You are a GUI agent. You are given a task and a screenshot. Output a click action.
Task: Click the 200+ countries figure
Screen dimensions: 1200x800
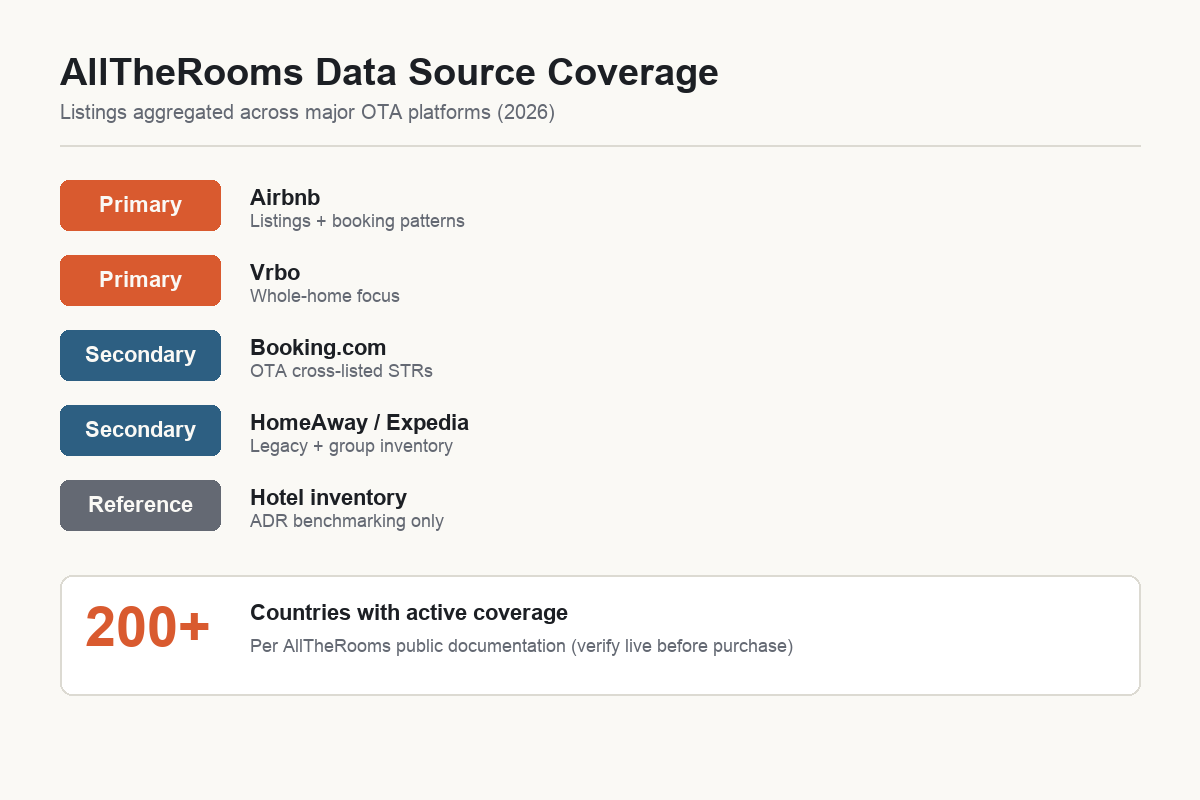(x=148, y=628)
